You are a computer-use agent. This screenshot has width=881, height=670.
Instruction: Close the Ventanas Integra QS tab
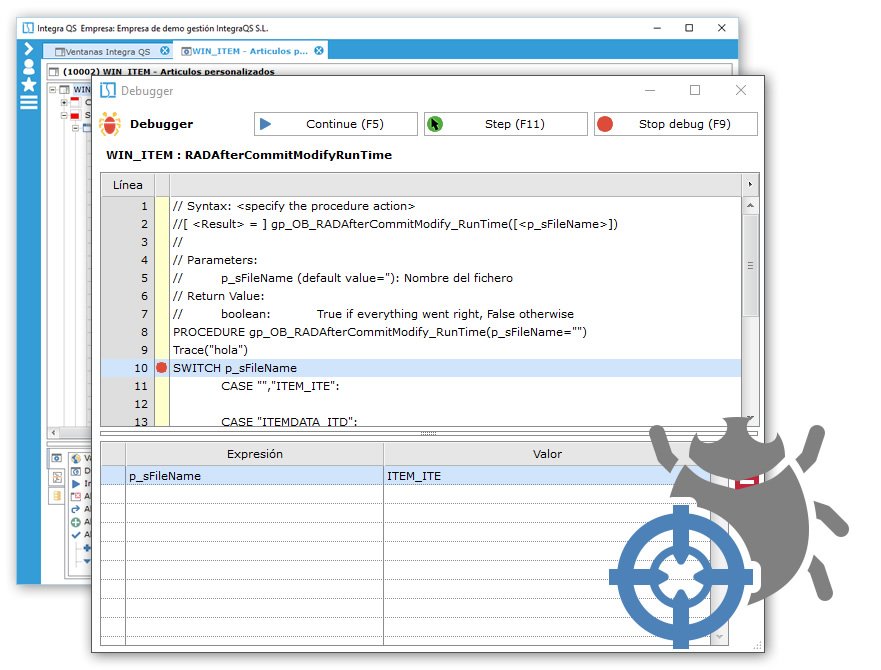coord(165,51)
